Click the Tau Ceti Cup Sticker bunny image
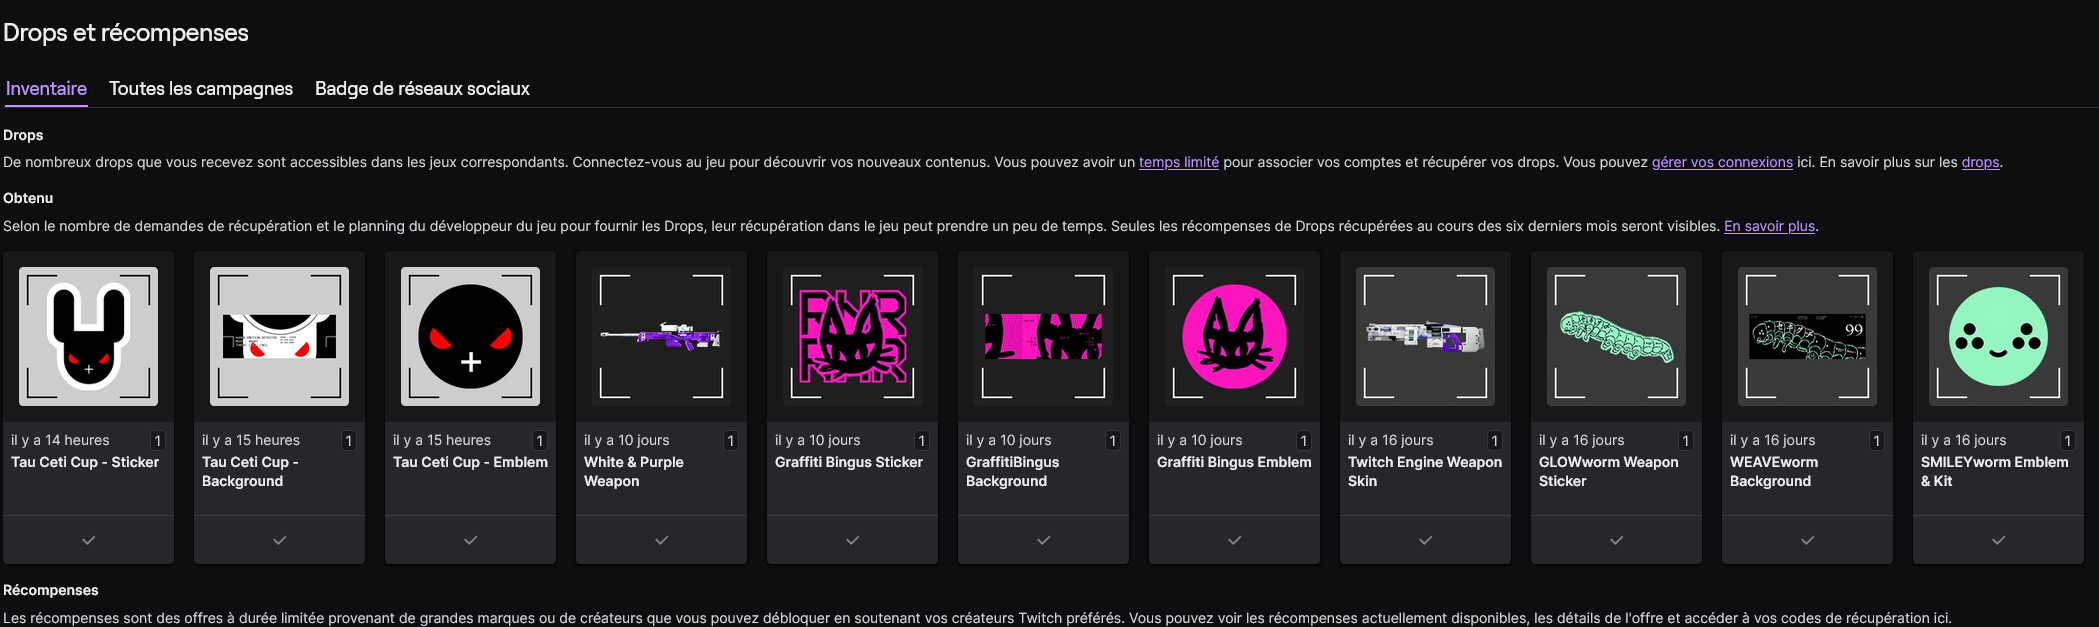The image size is (2099, 627). [x=88, y=336]
